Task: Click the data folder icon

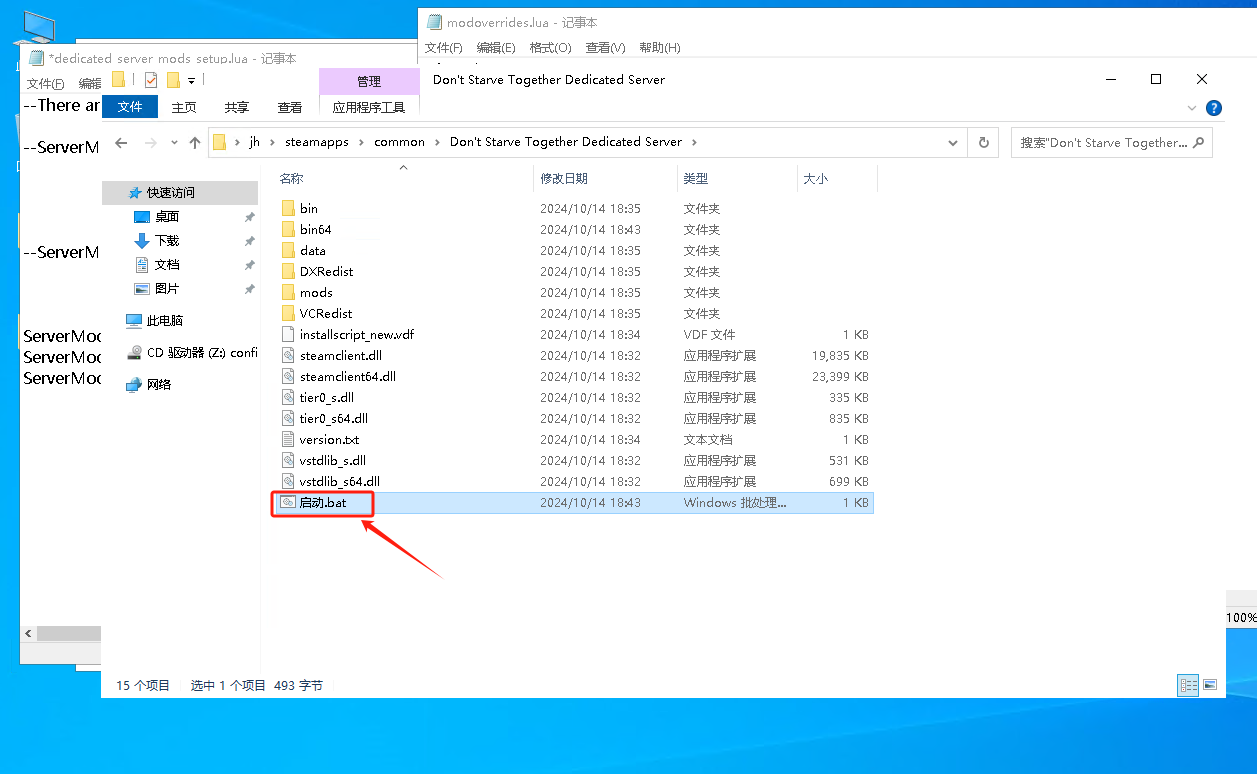Action: click(x=288, y=250)
